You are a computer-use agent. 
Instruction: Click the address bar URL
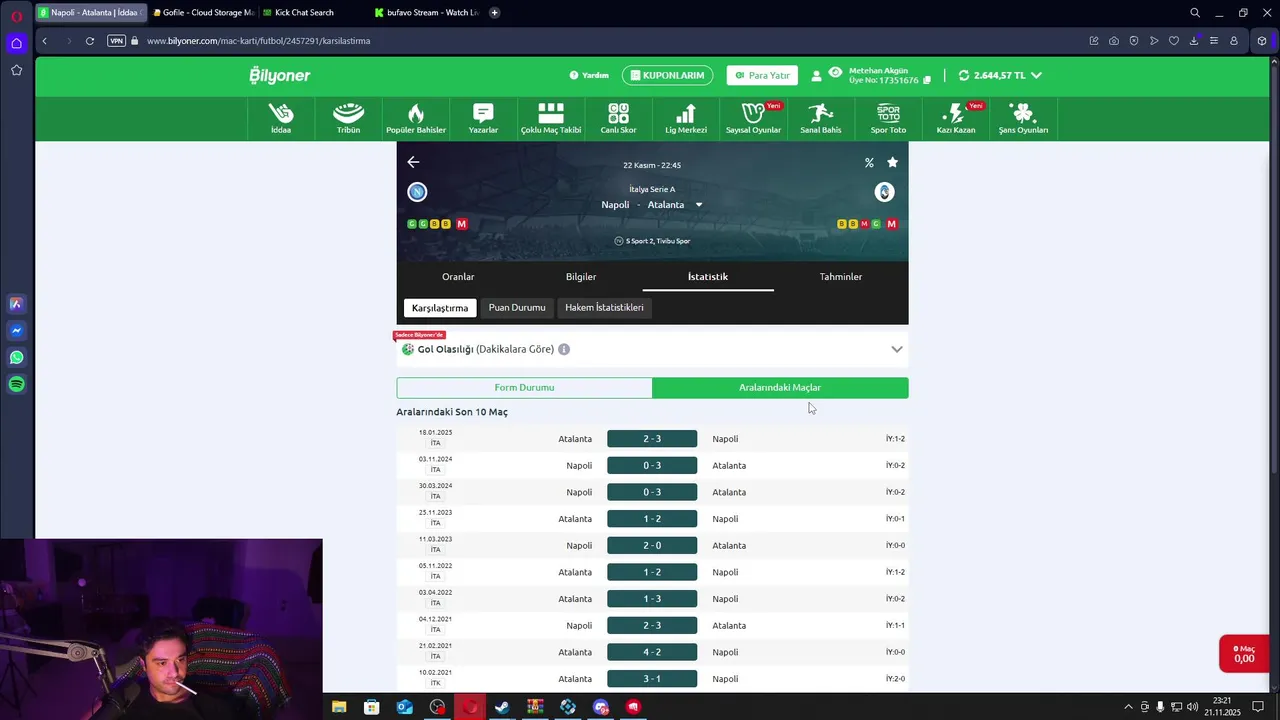pyautogui.click(x=258, y=41)
